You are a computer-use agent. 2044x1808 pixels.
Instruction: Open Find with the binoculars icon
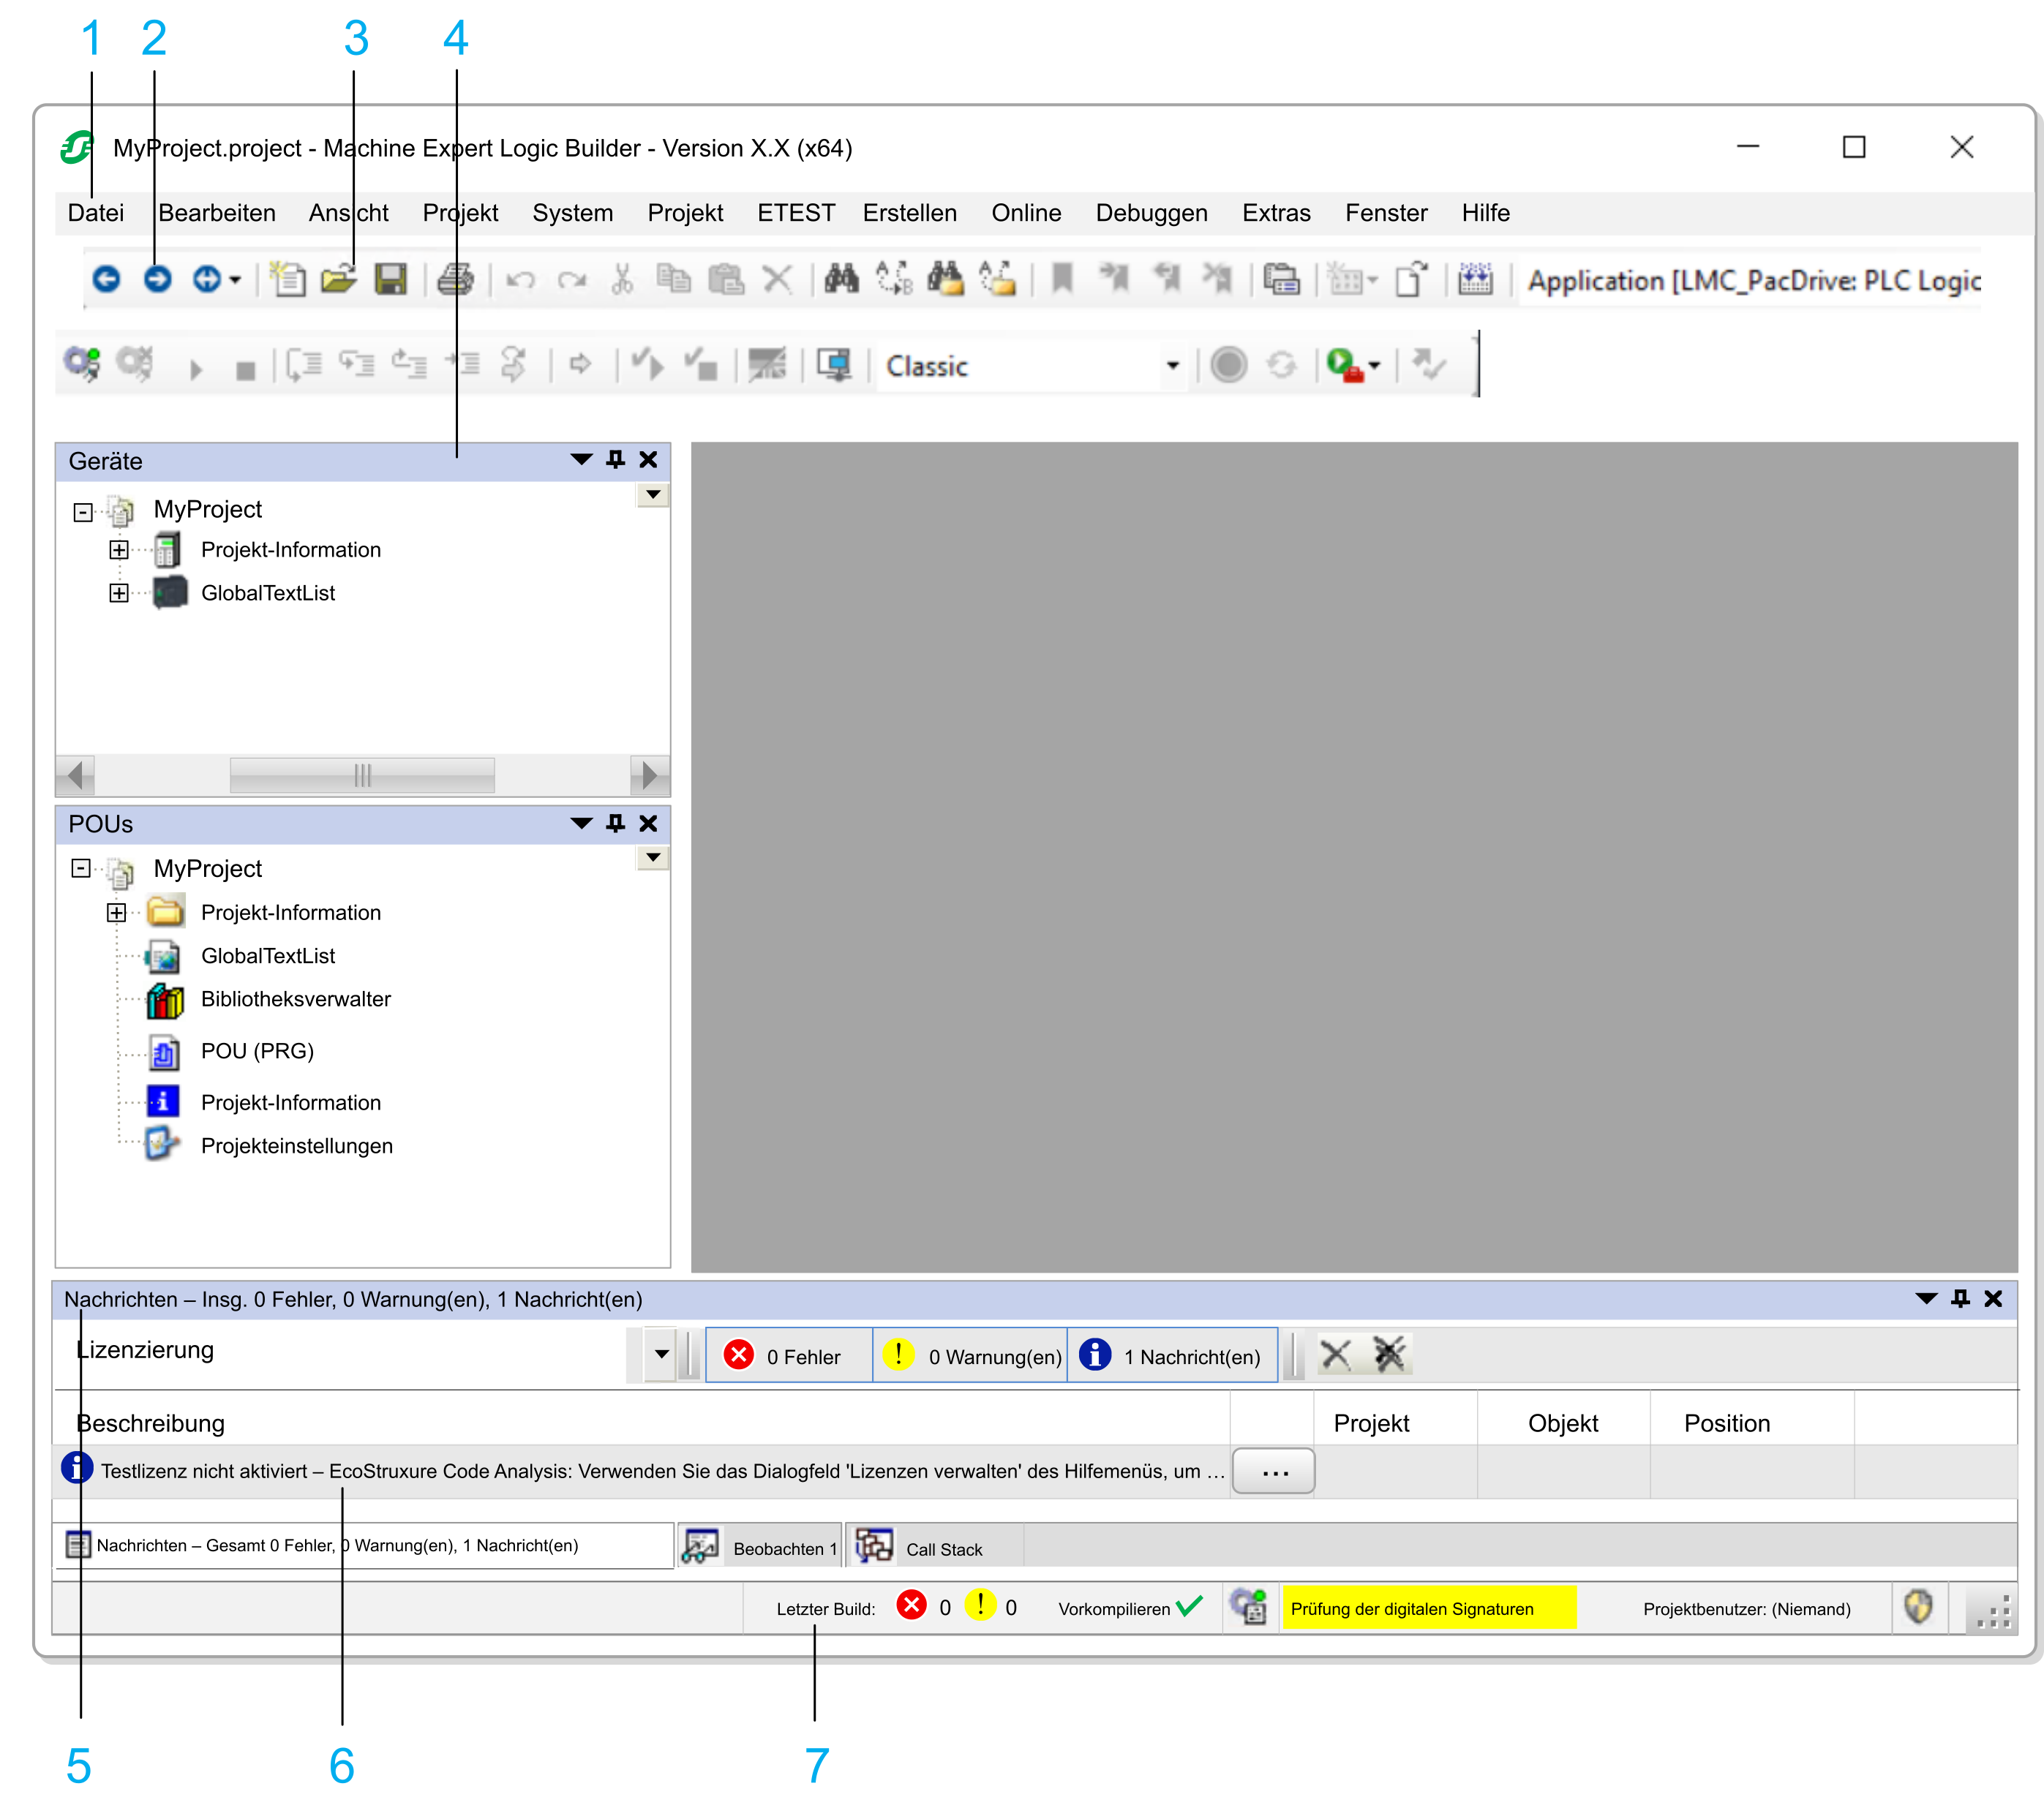841,279
